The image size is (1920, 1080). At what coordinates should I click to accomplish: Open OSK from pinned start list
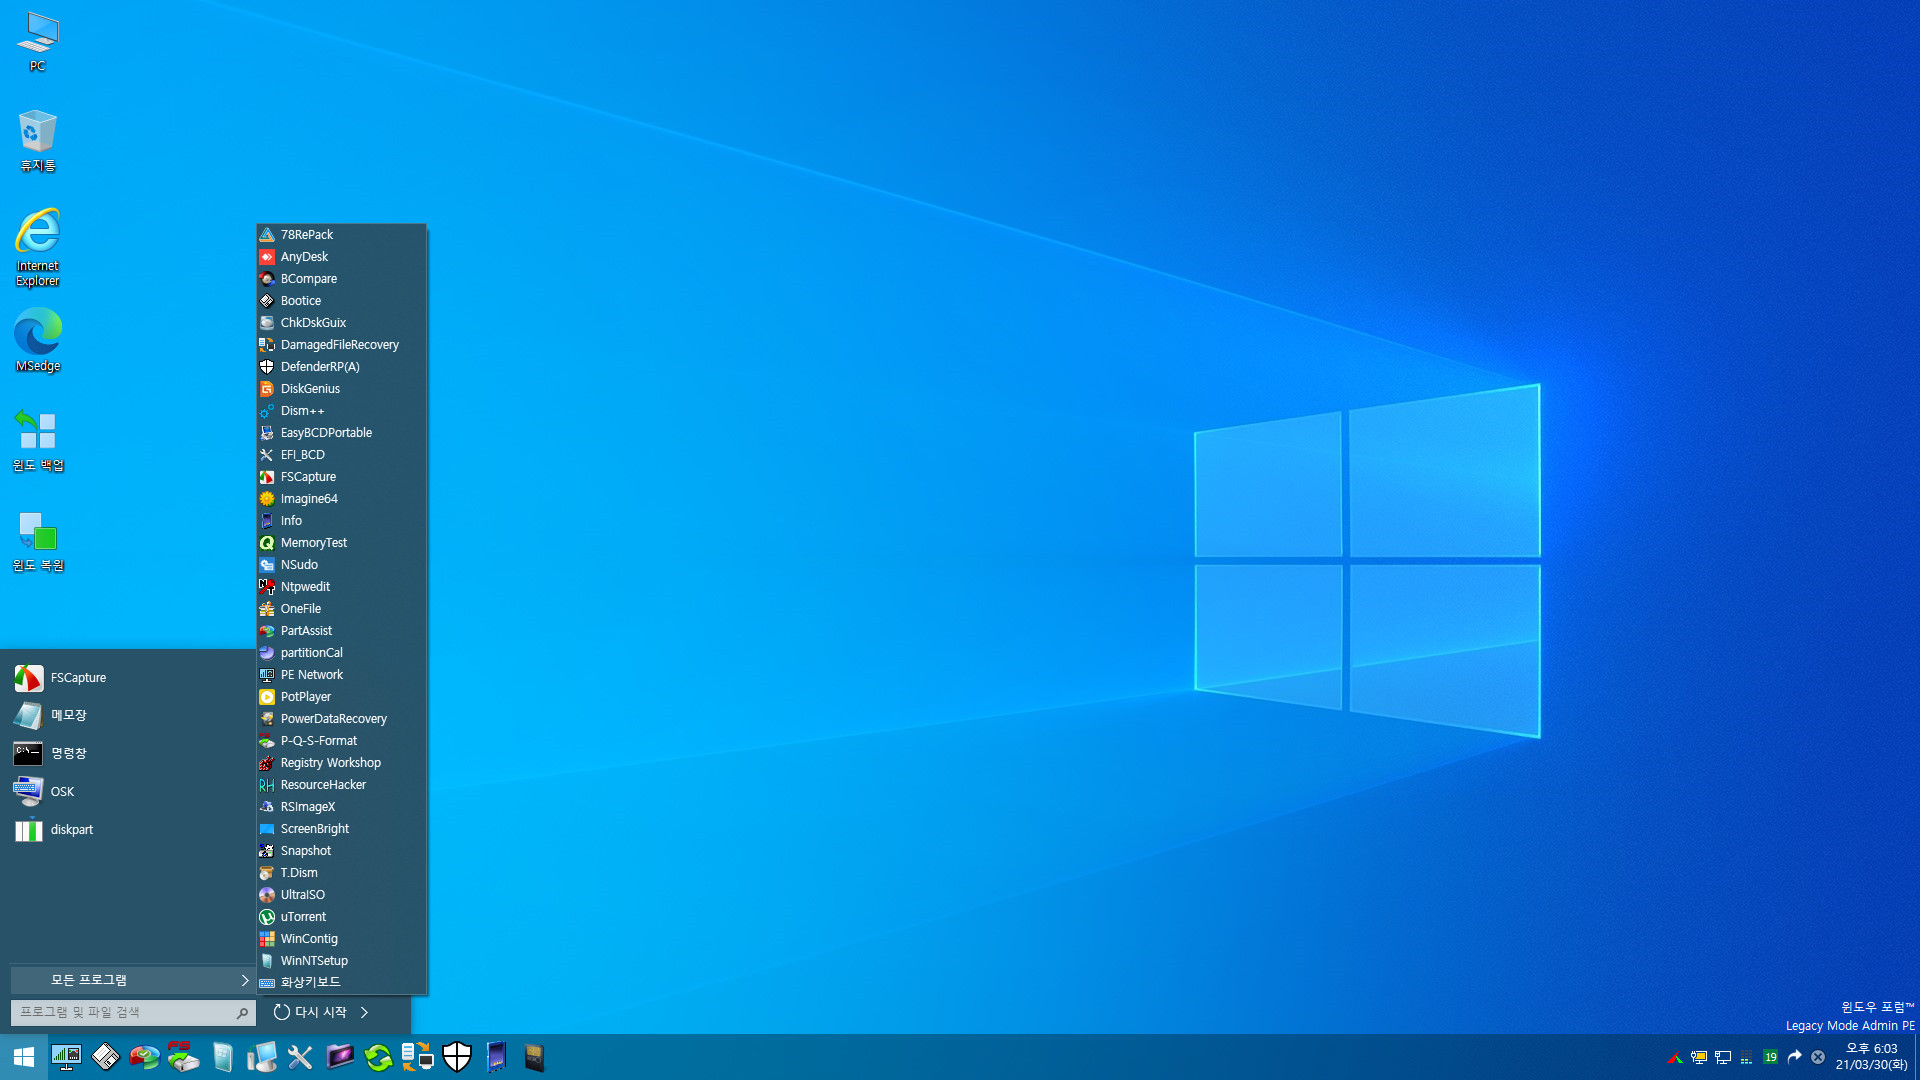coord(128,792)
